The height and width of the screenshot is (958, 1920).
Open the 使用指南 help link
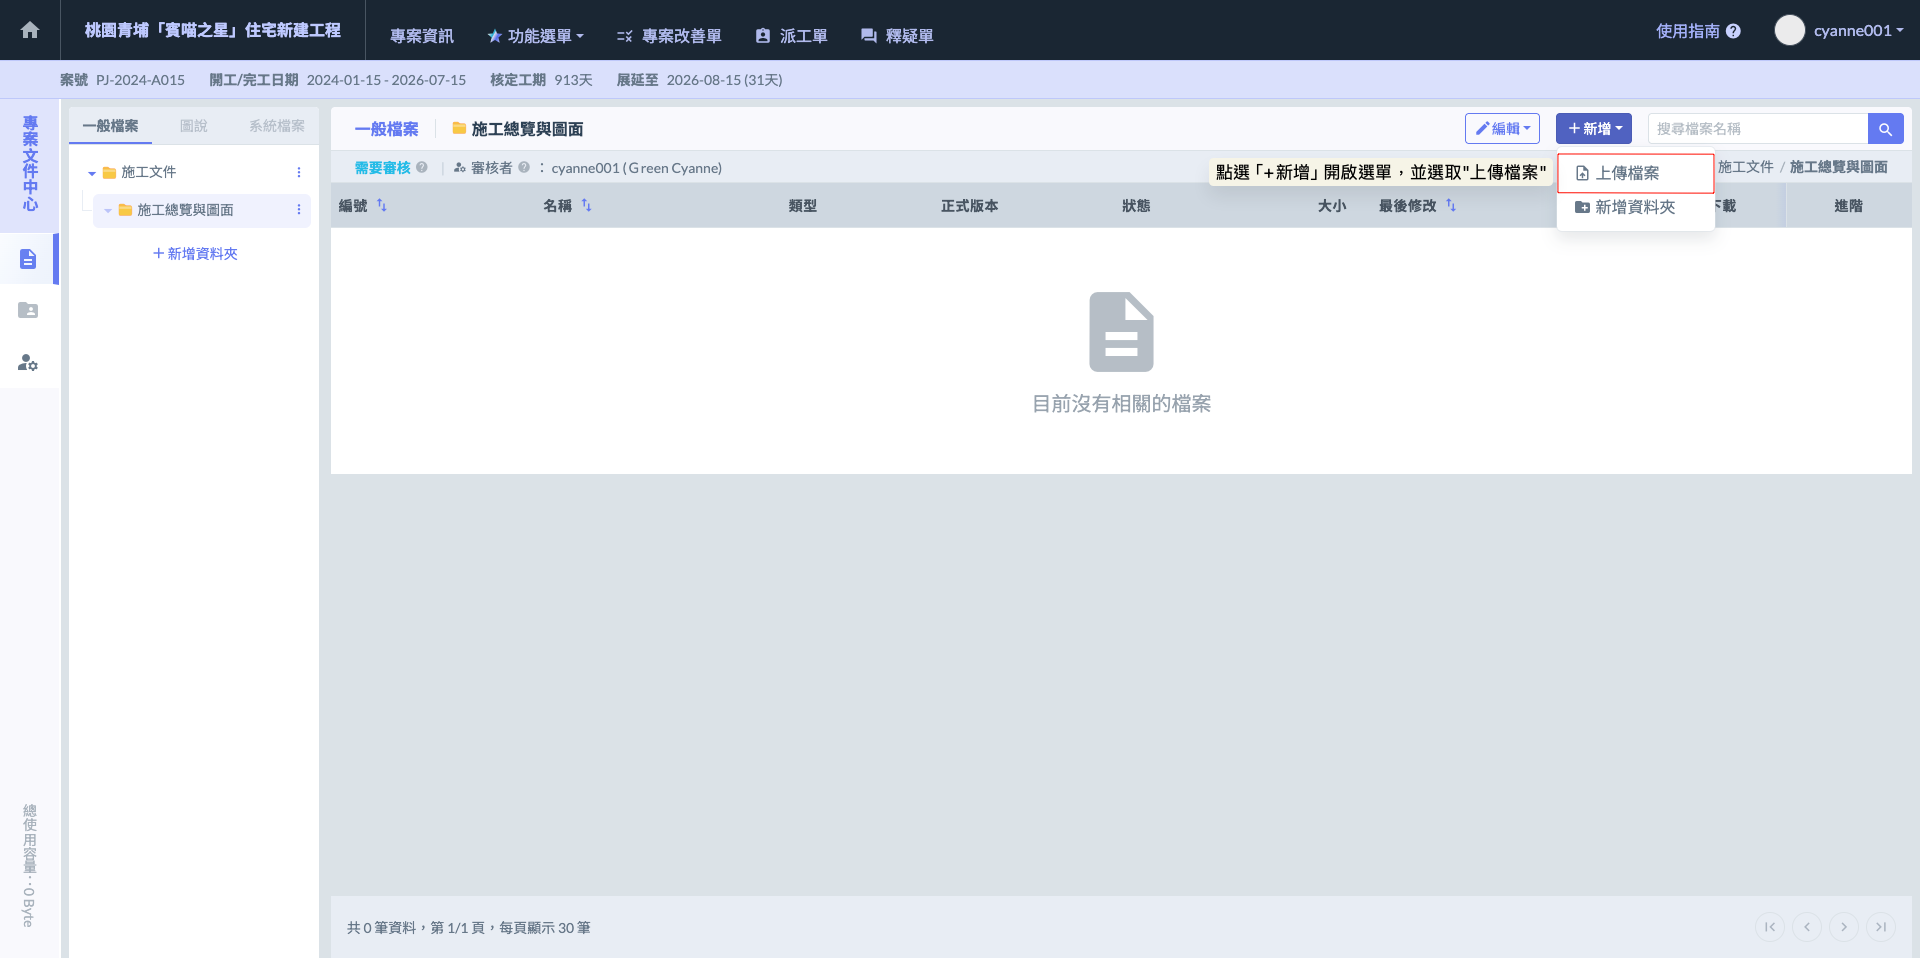click(x=1697, y=31)
